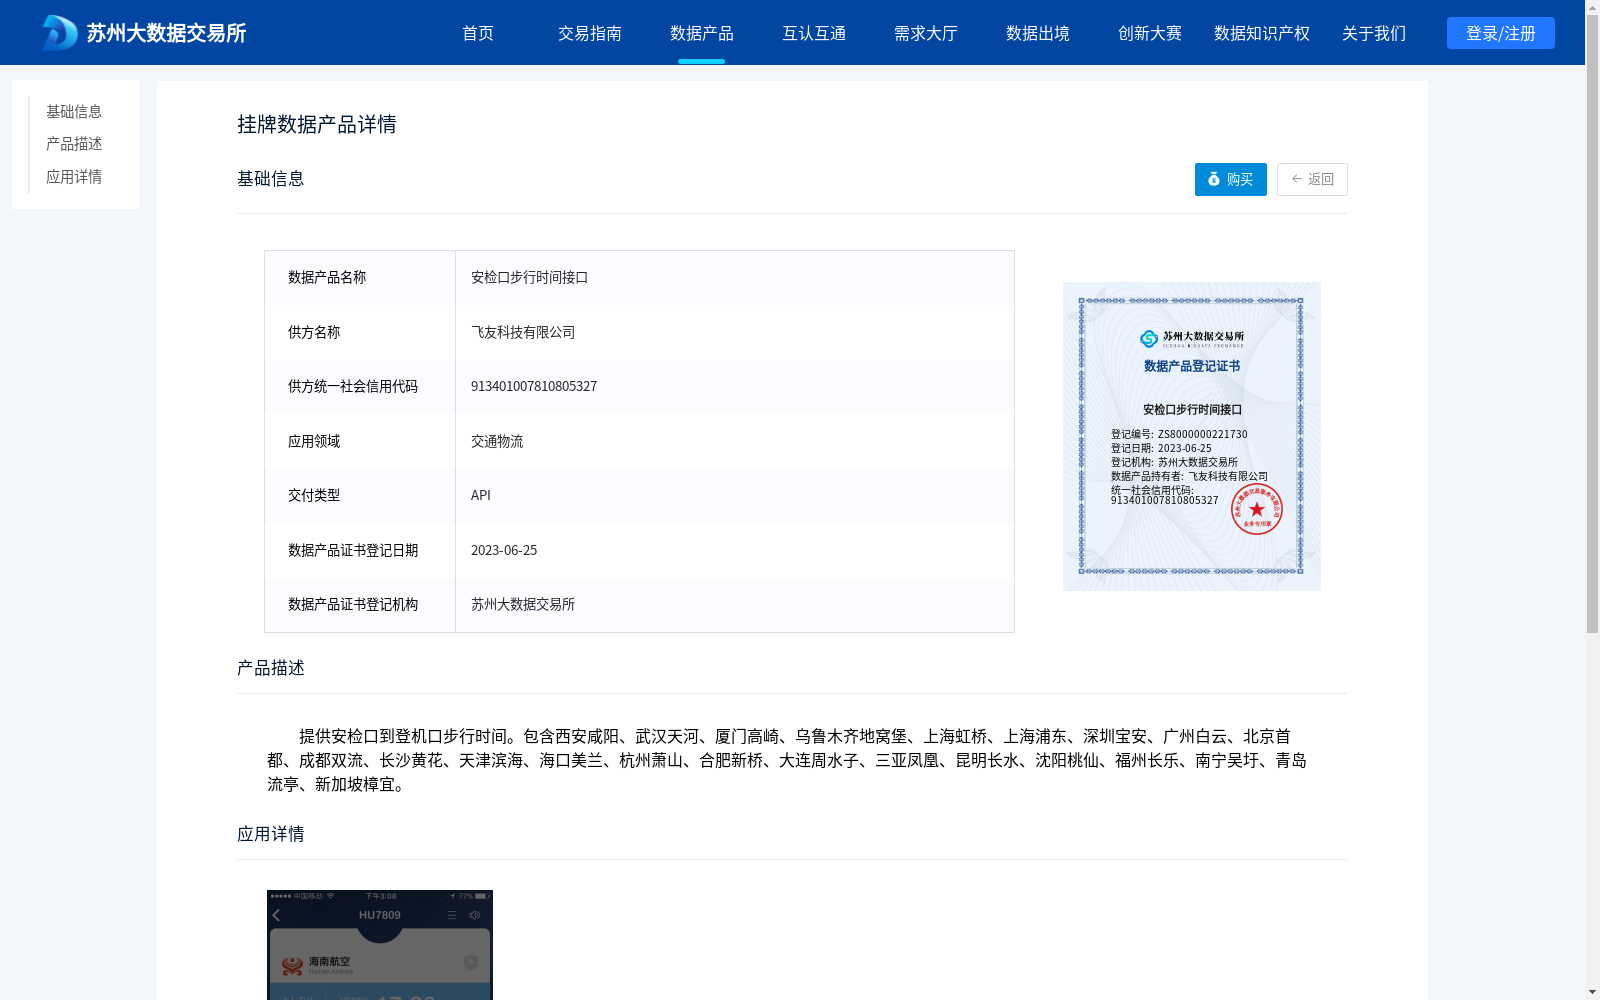Click the 购买 purchase button

(1231, 179)
